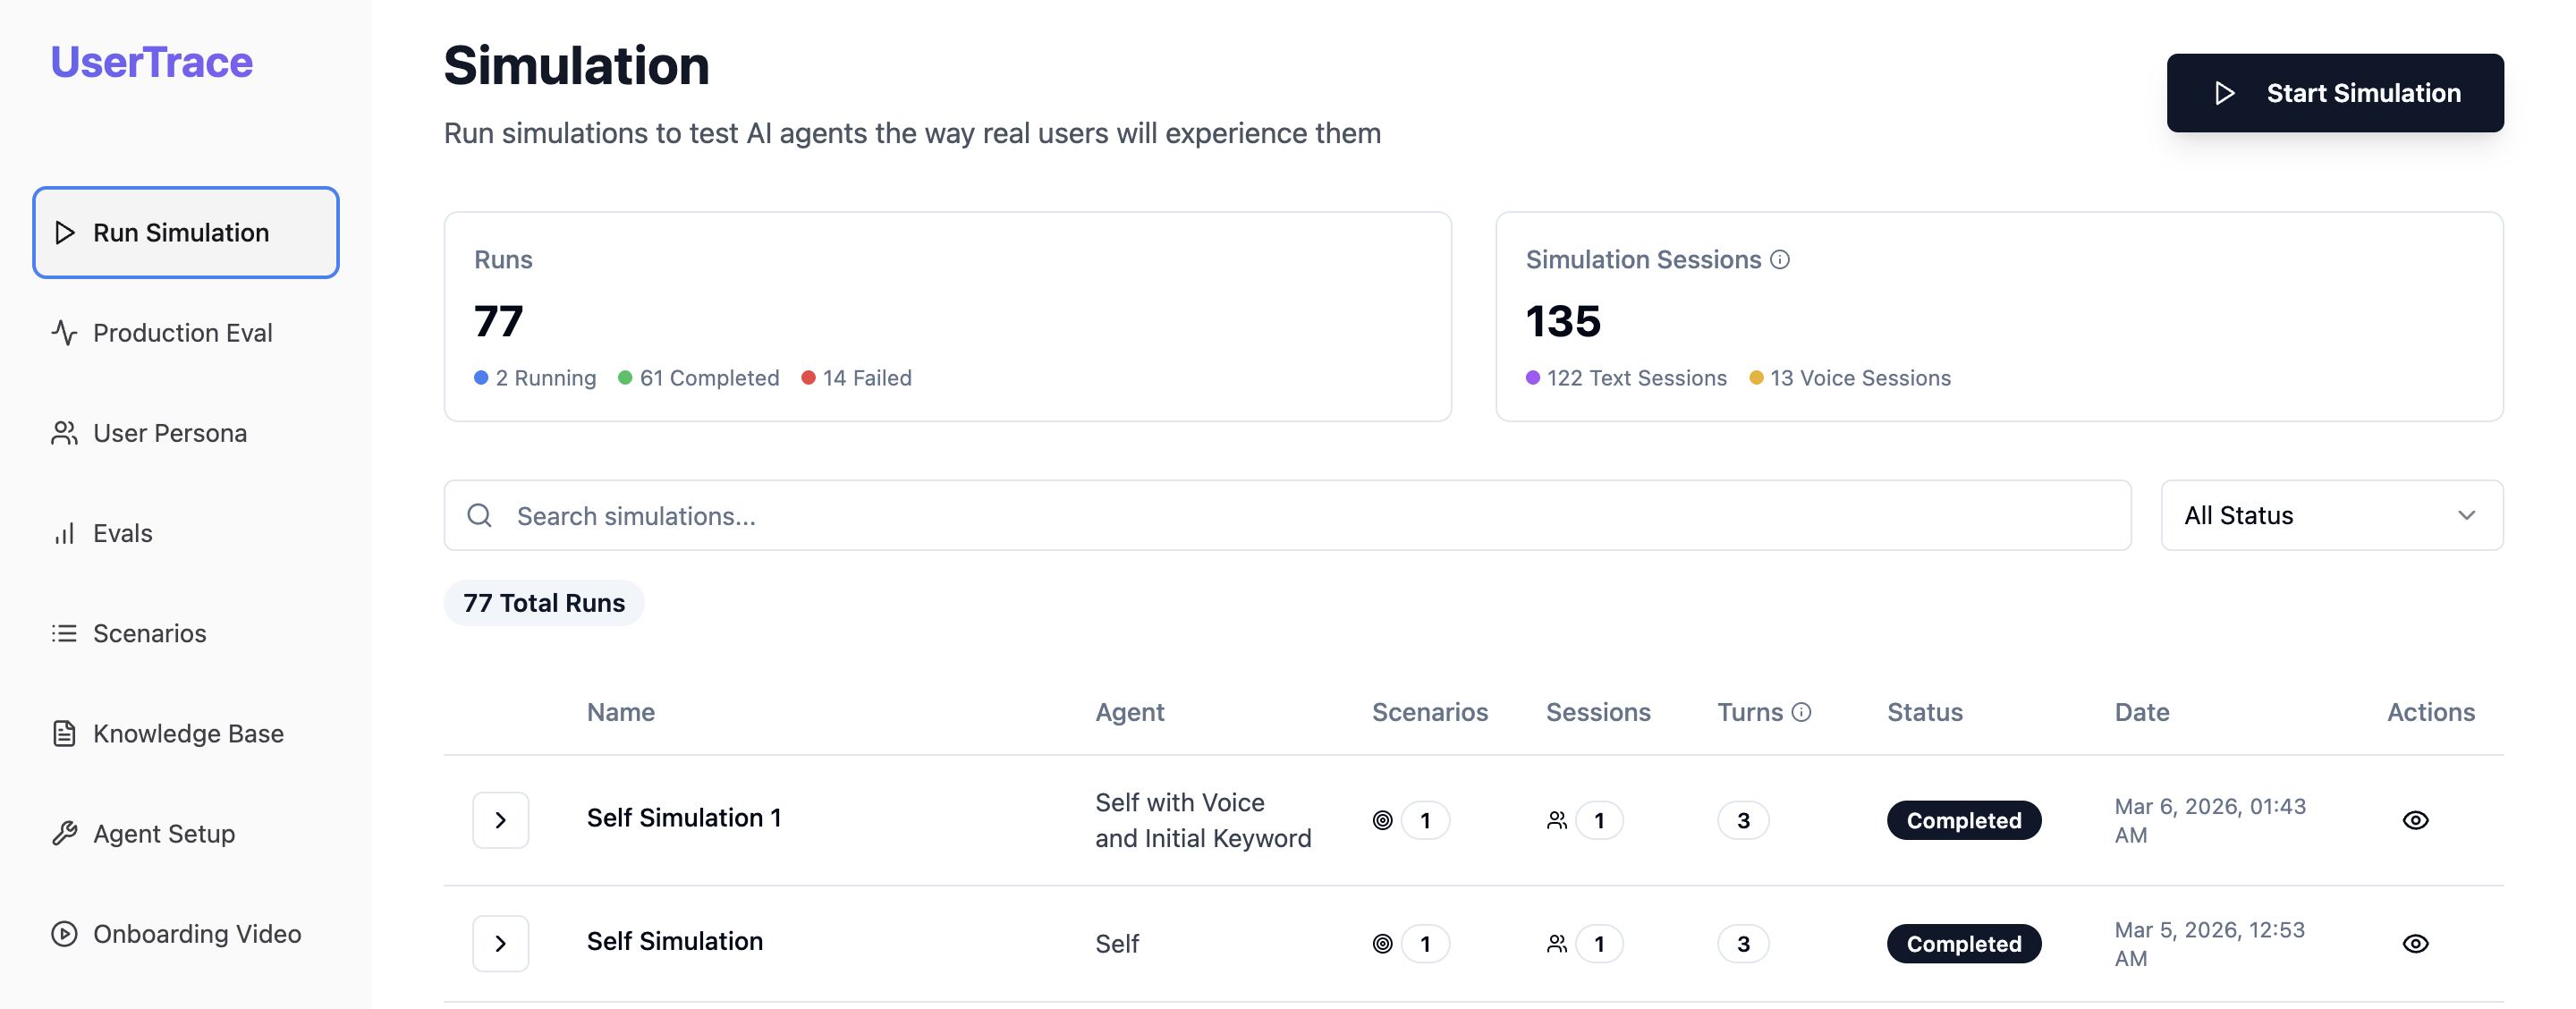This screenshot has height=1009, width=2576.
Task: Expand the Self Simulation row
Action: 500,944
